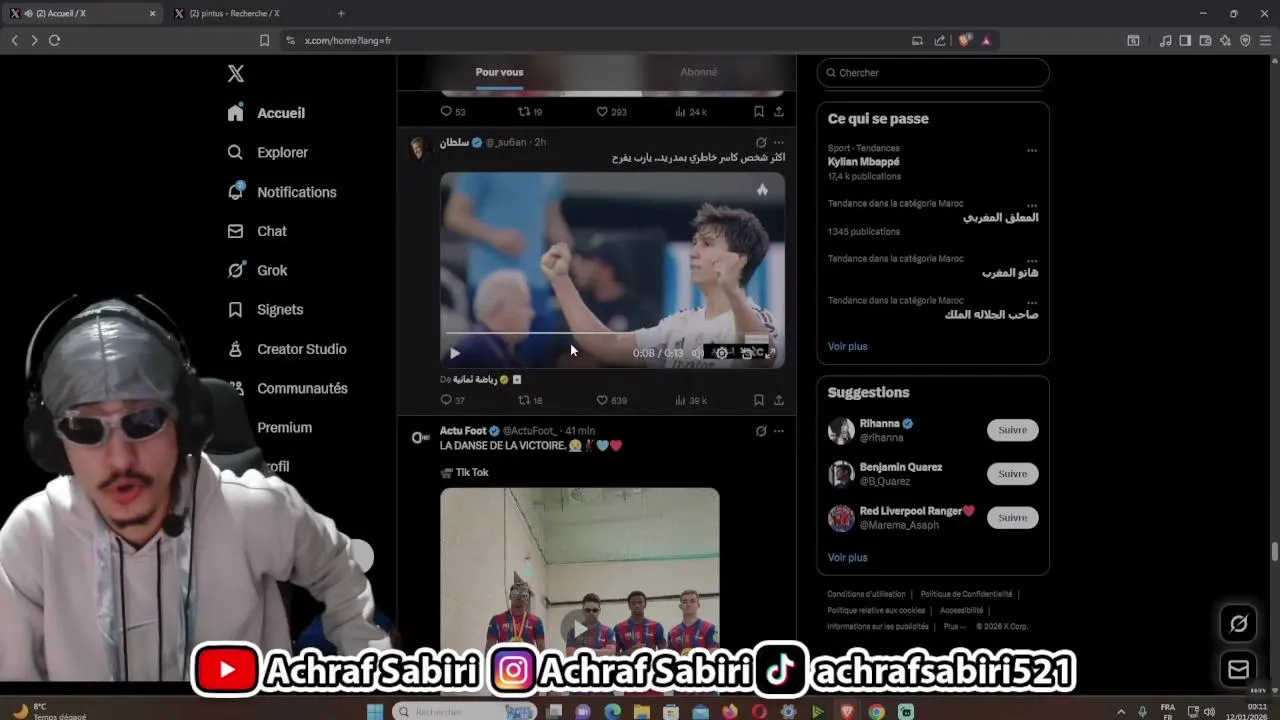The width and height of the screenshot is (1280, 720).
Task: View stats showing 39 k views
Action: 691,400
